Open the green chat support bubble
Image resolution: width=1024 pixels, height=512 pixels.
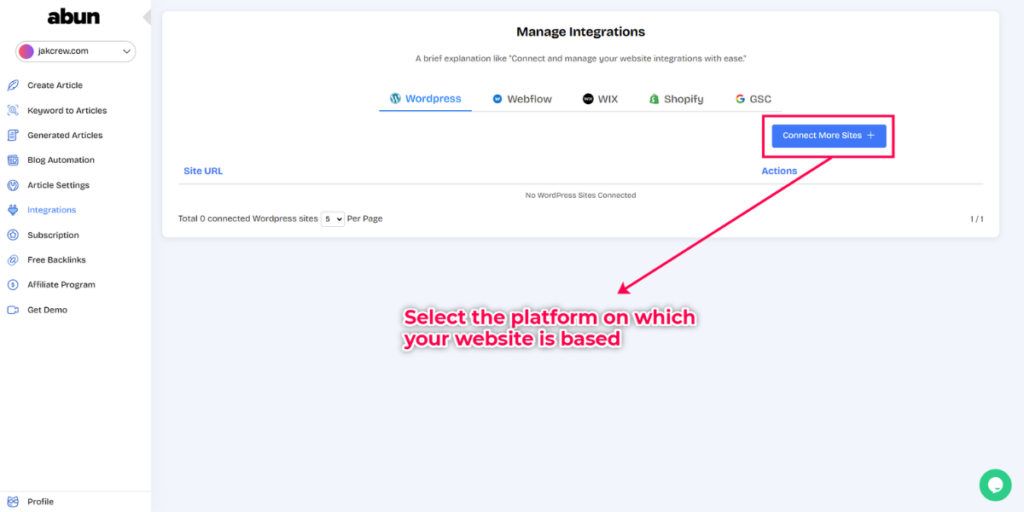[x=995, y=485]
